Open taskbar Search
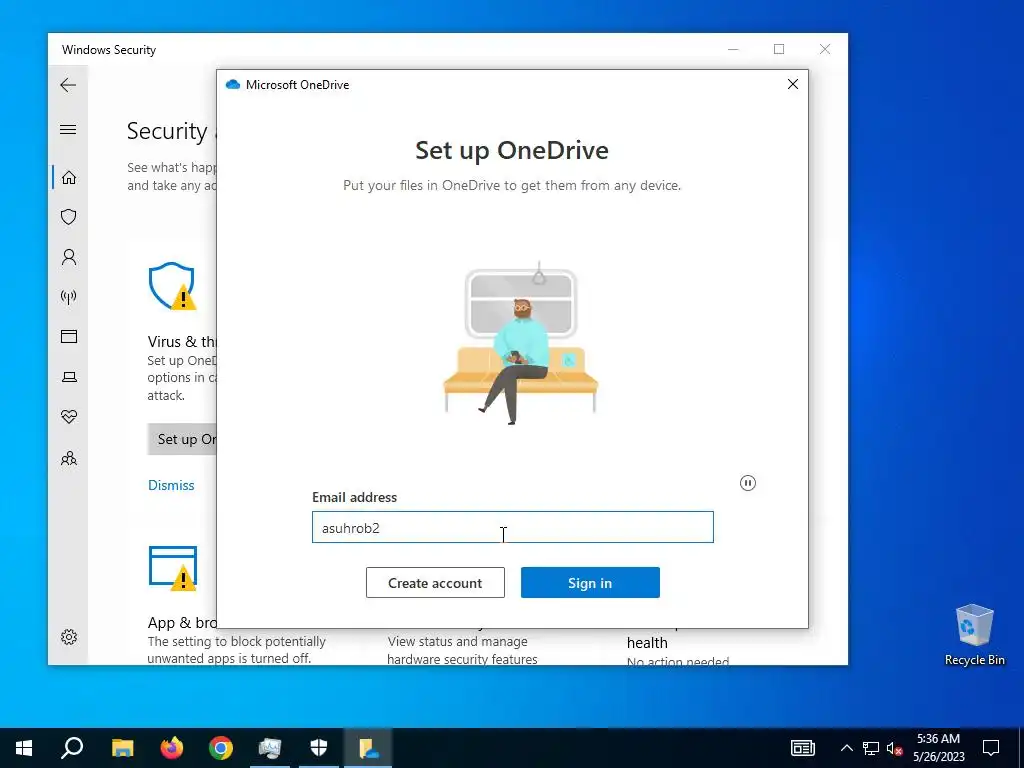Image resolution: width=1024 pixels, height=768 pixels. click(72, 748)
